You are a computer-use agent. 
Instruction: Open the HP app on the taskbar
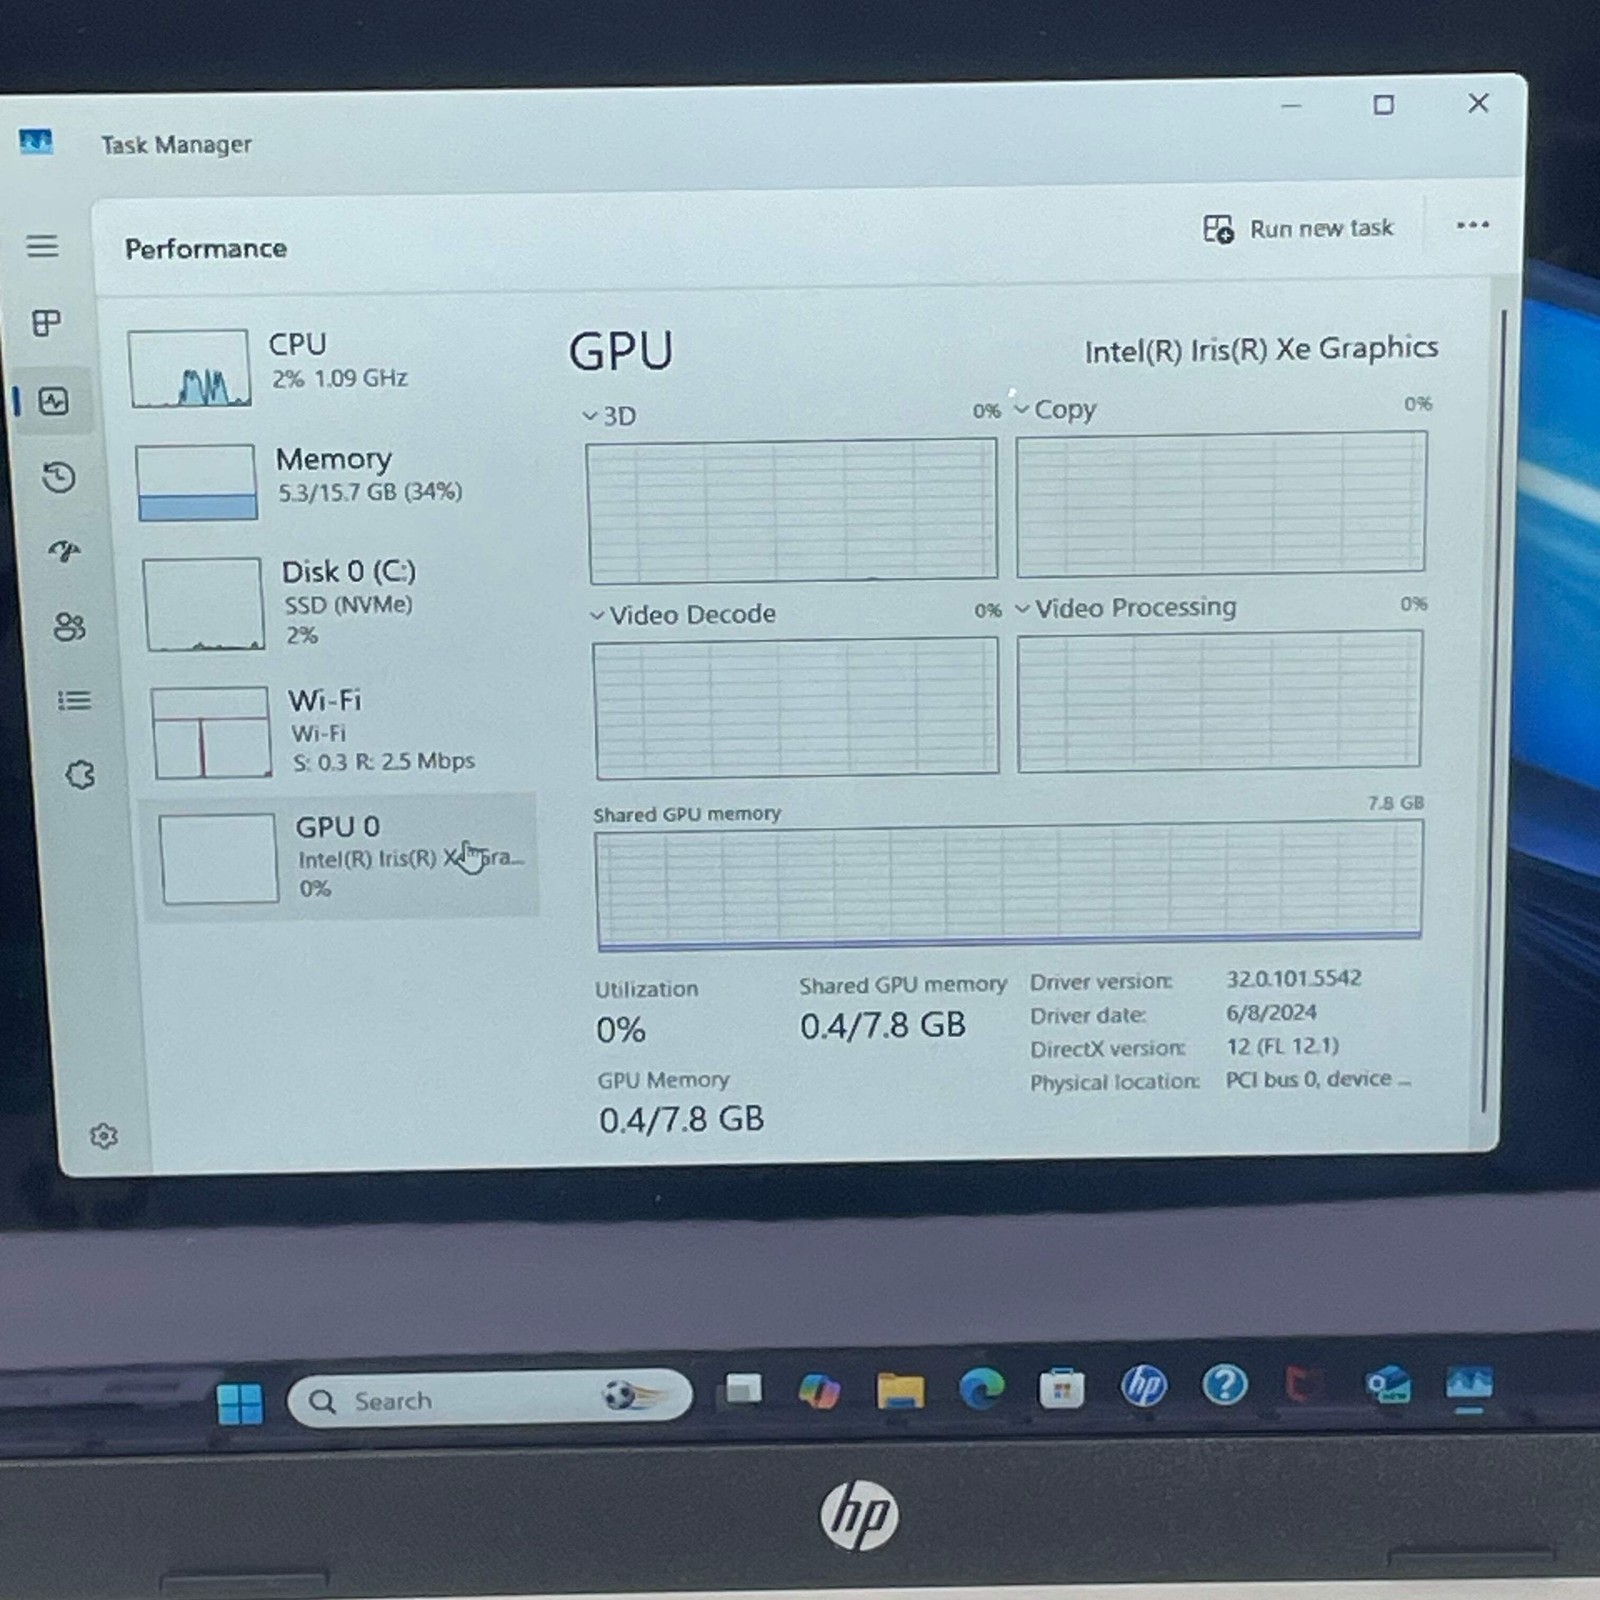point(1144,1386)
